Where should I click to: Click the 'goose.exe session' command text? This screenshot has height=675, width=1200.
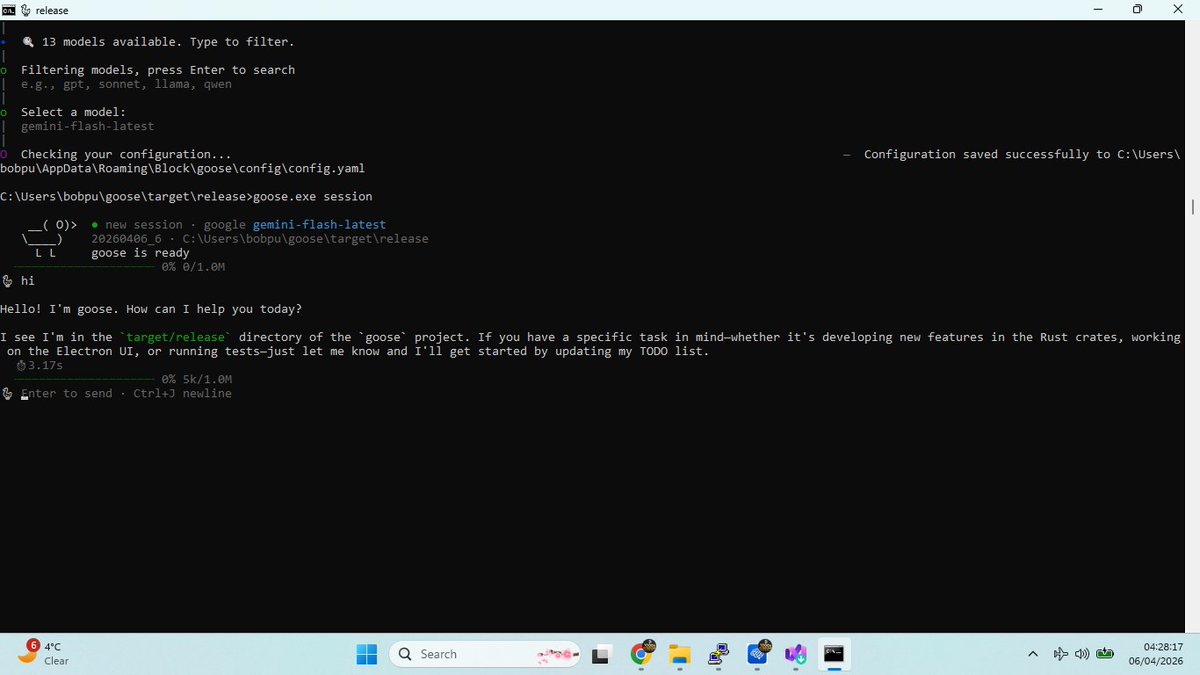(312, 196)
